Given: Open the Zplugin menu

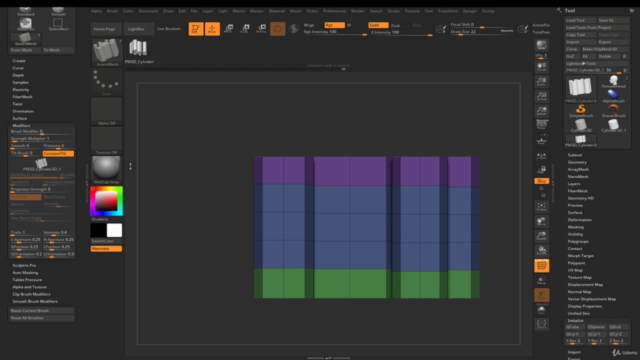Looking at the screenshot, I should (470, 11).
